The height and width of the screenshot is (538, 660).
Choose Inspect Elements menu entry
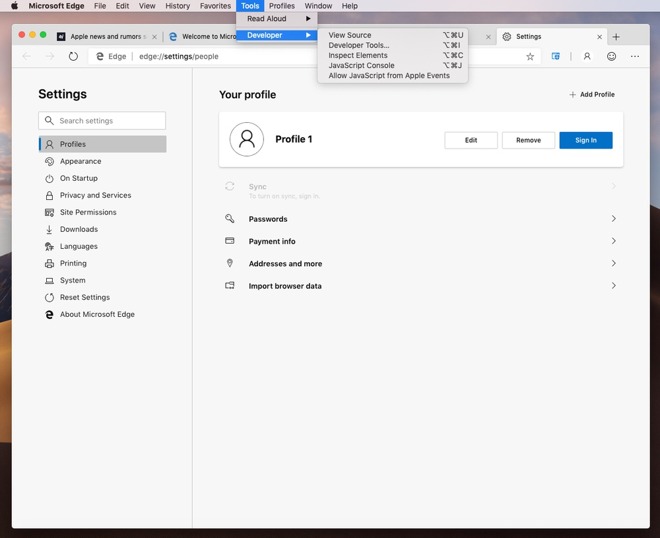(x=392, y=55)
